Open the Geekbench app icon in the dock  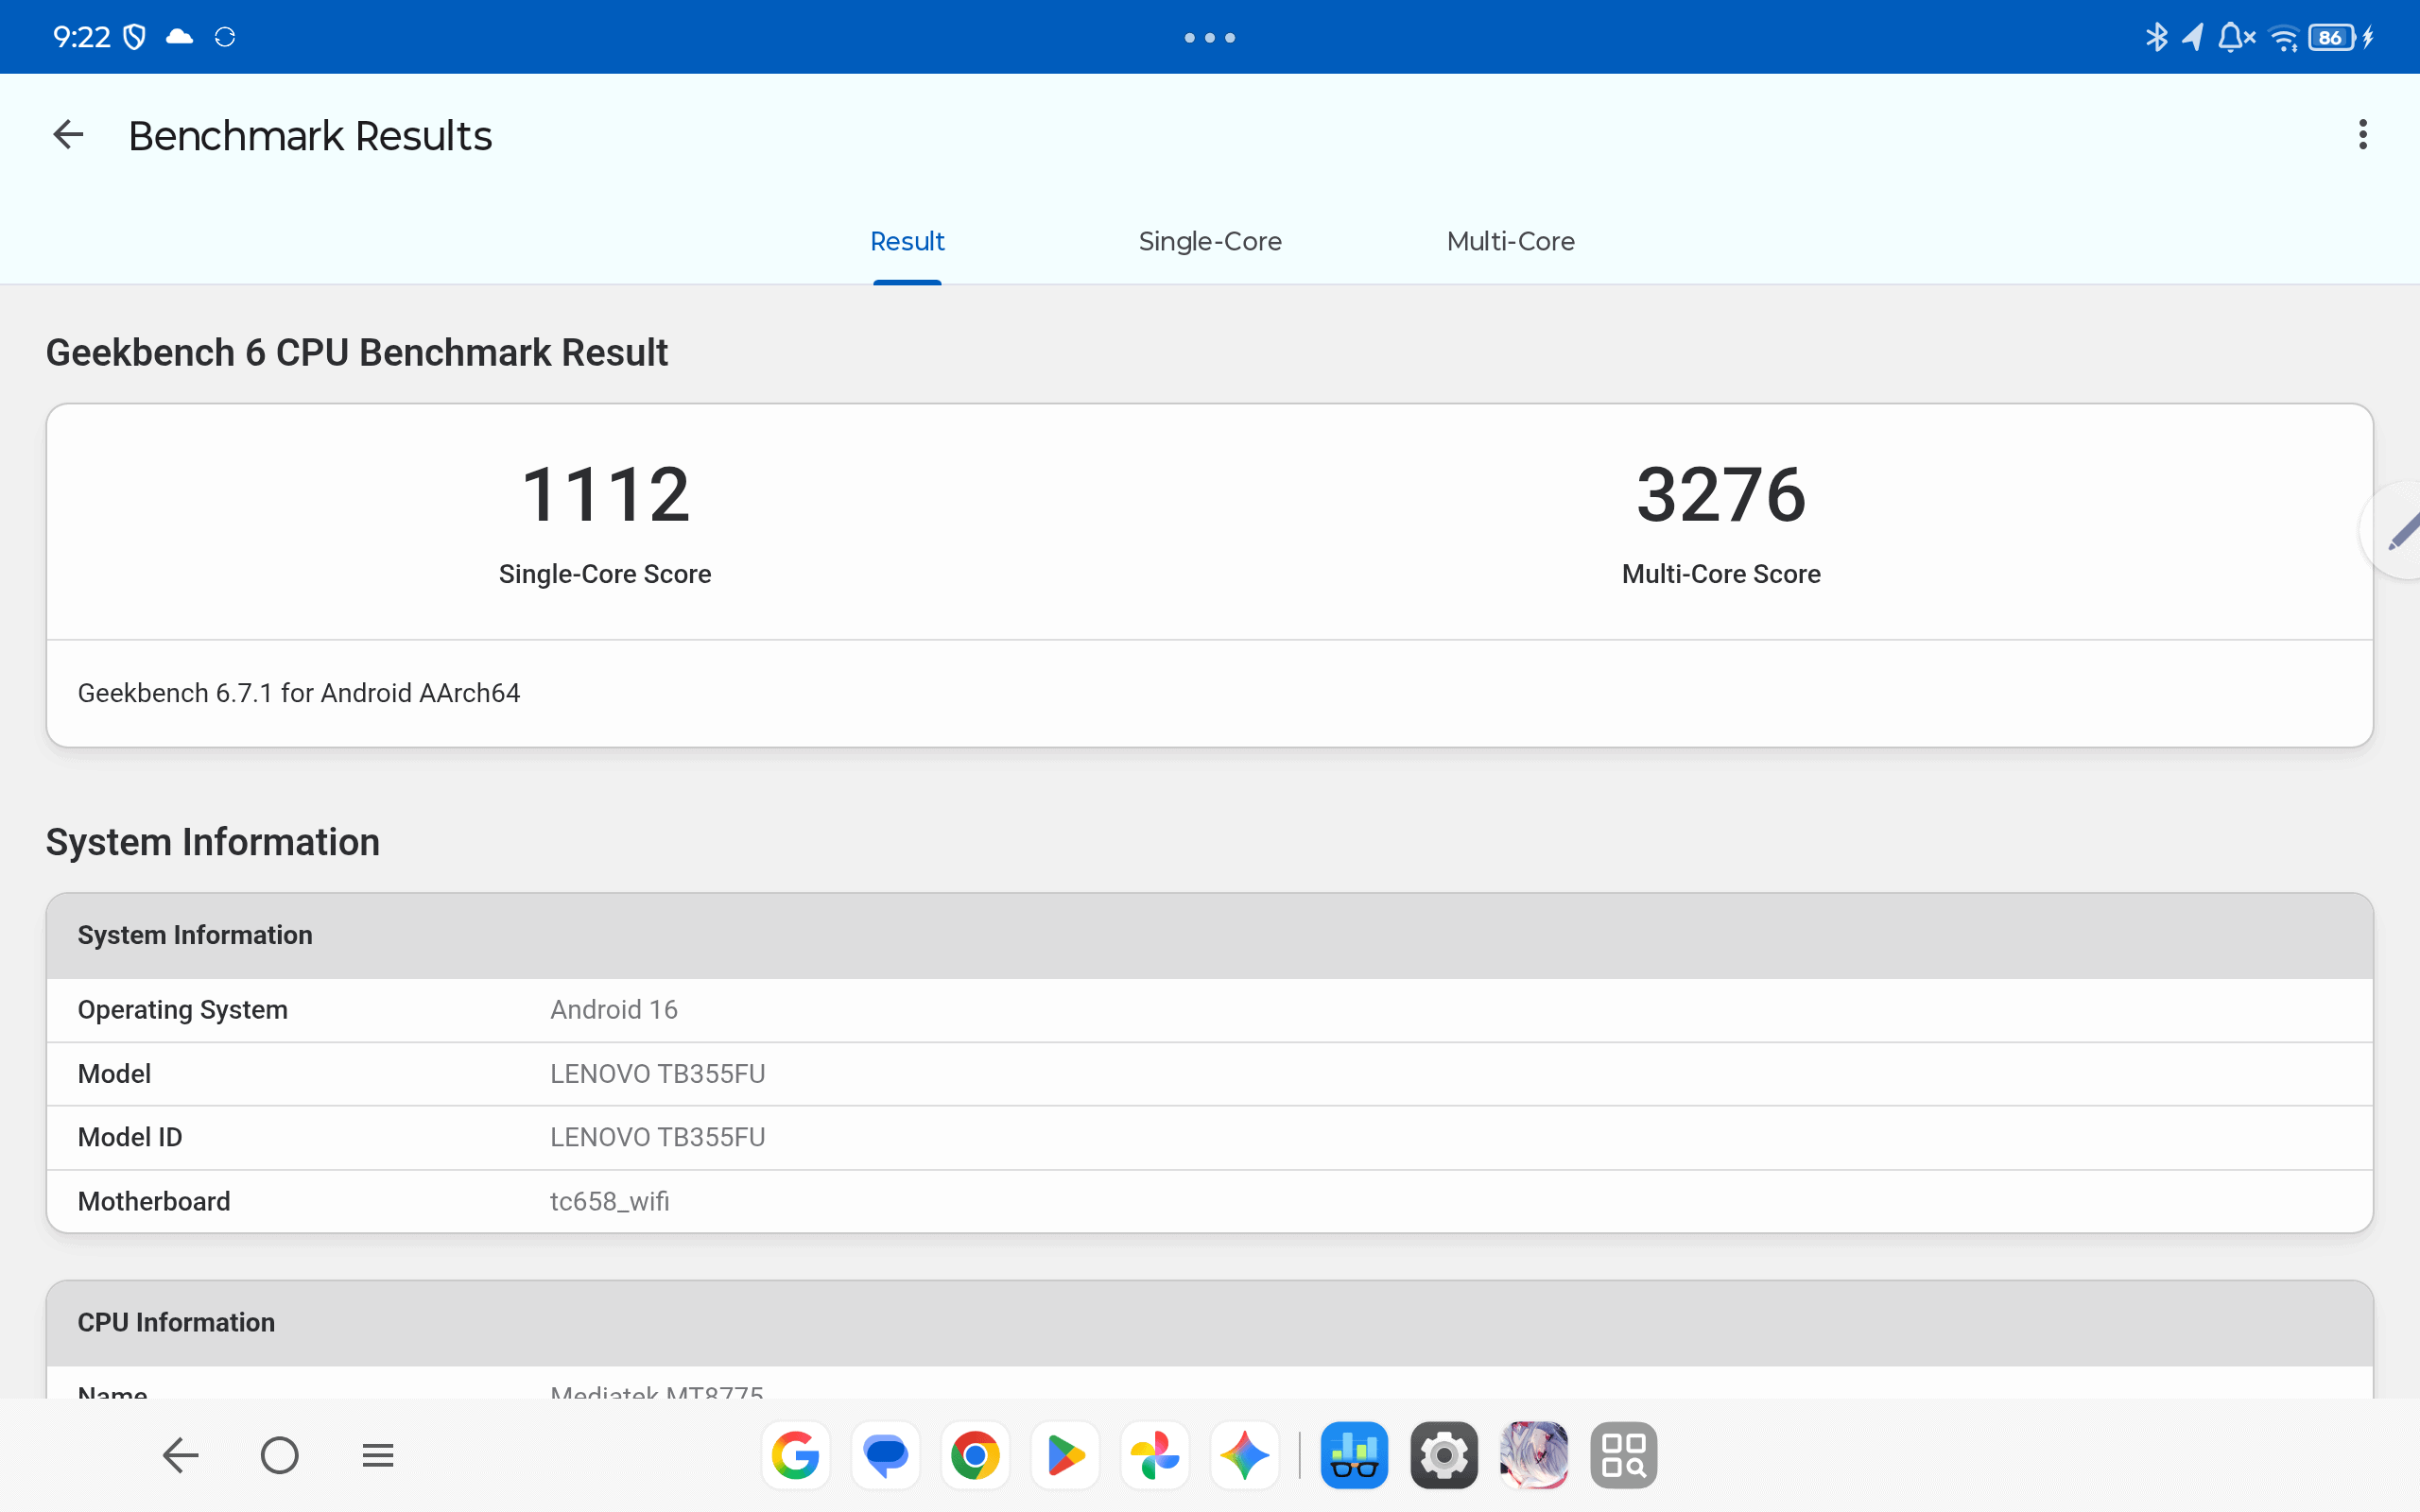coord(1354,1455)
